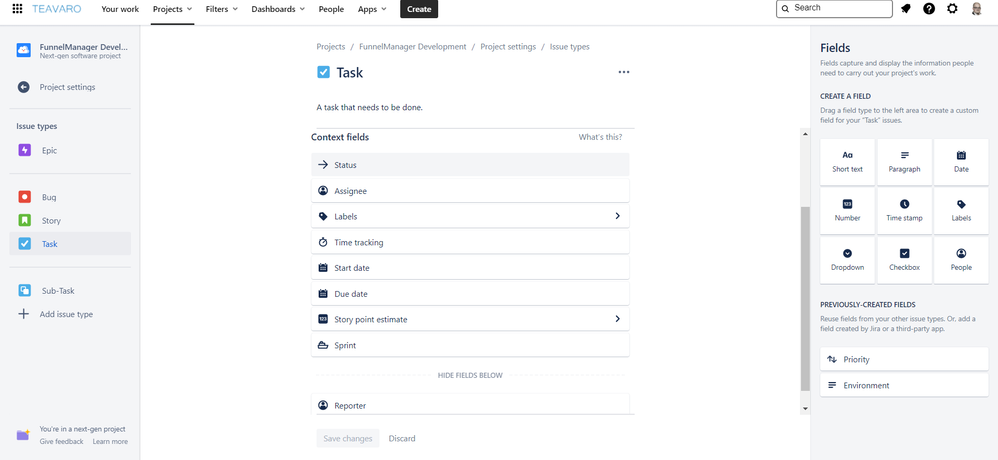Click the Short text field type tile
This screenshot has width=998, height=460.
(847, 162)
